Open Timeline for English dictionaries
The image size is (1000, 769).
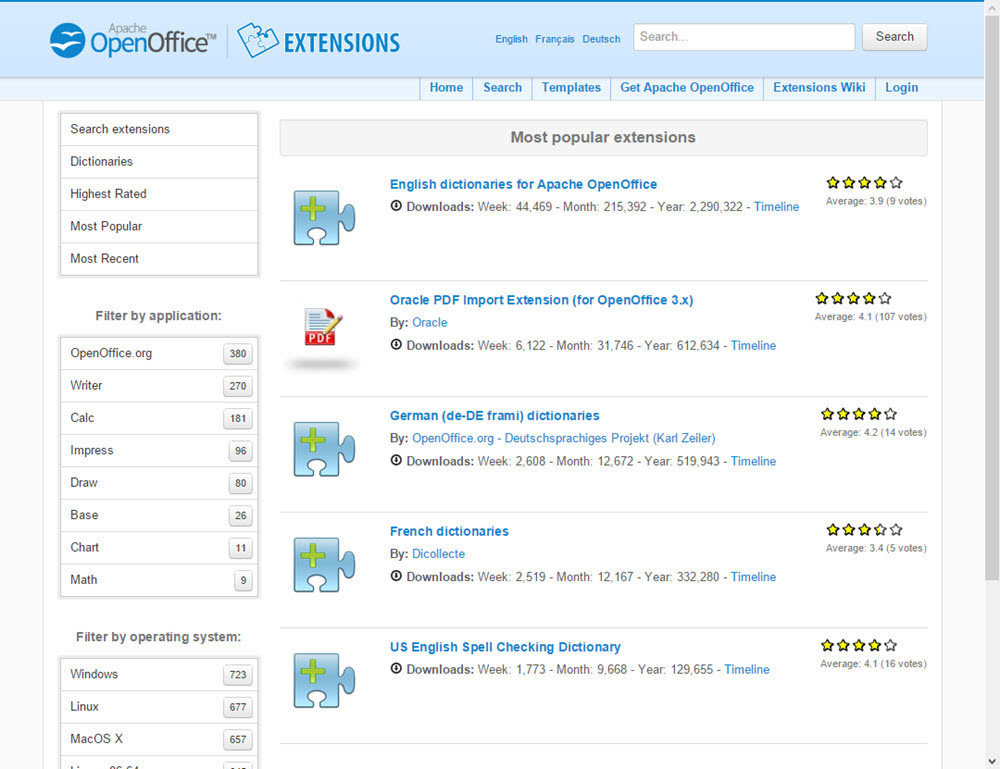[x=776, y=207]
